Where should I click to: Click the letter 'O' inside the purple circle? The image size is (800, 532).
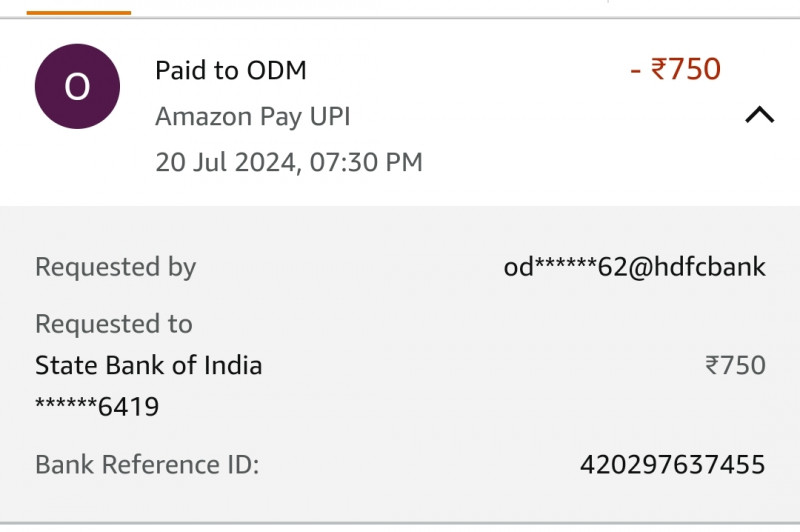tap(77, 87)
